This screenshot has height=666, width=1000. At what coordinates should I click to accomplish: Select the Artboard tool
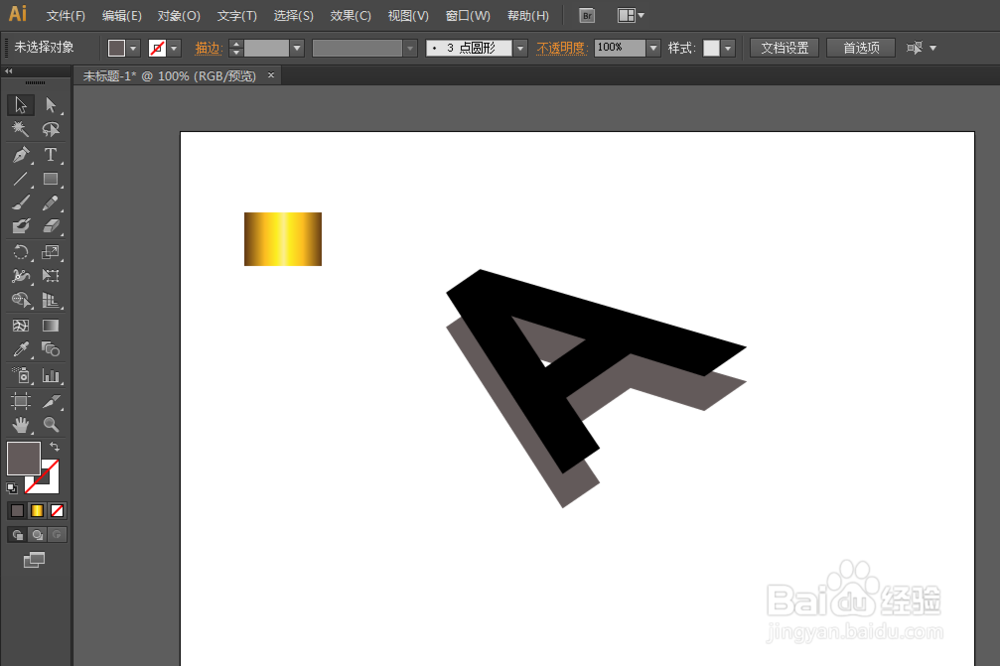[21, 401]
